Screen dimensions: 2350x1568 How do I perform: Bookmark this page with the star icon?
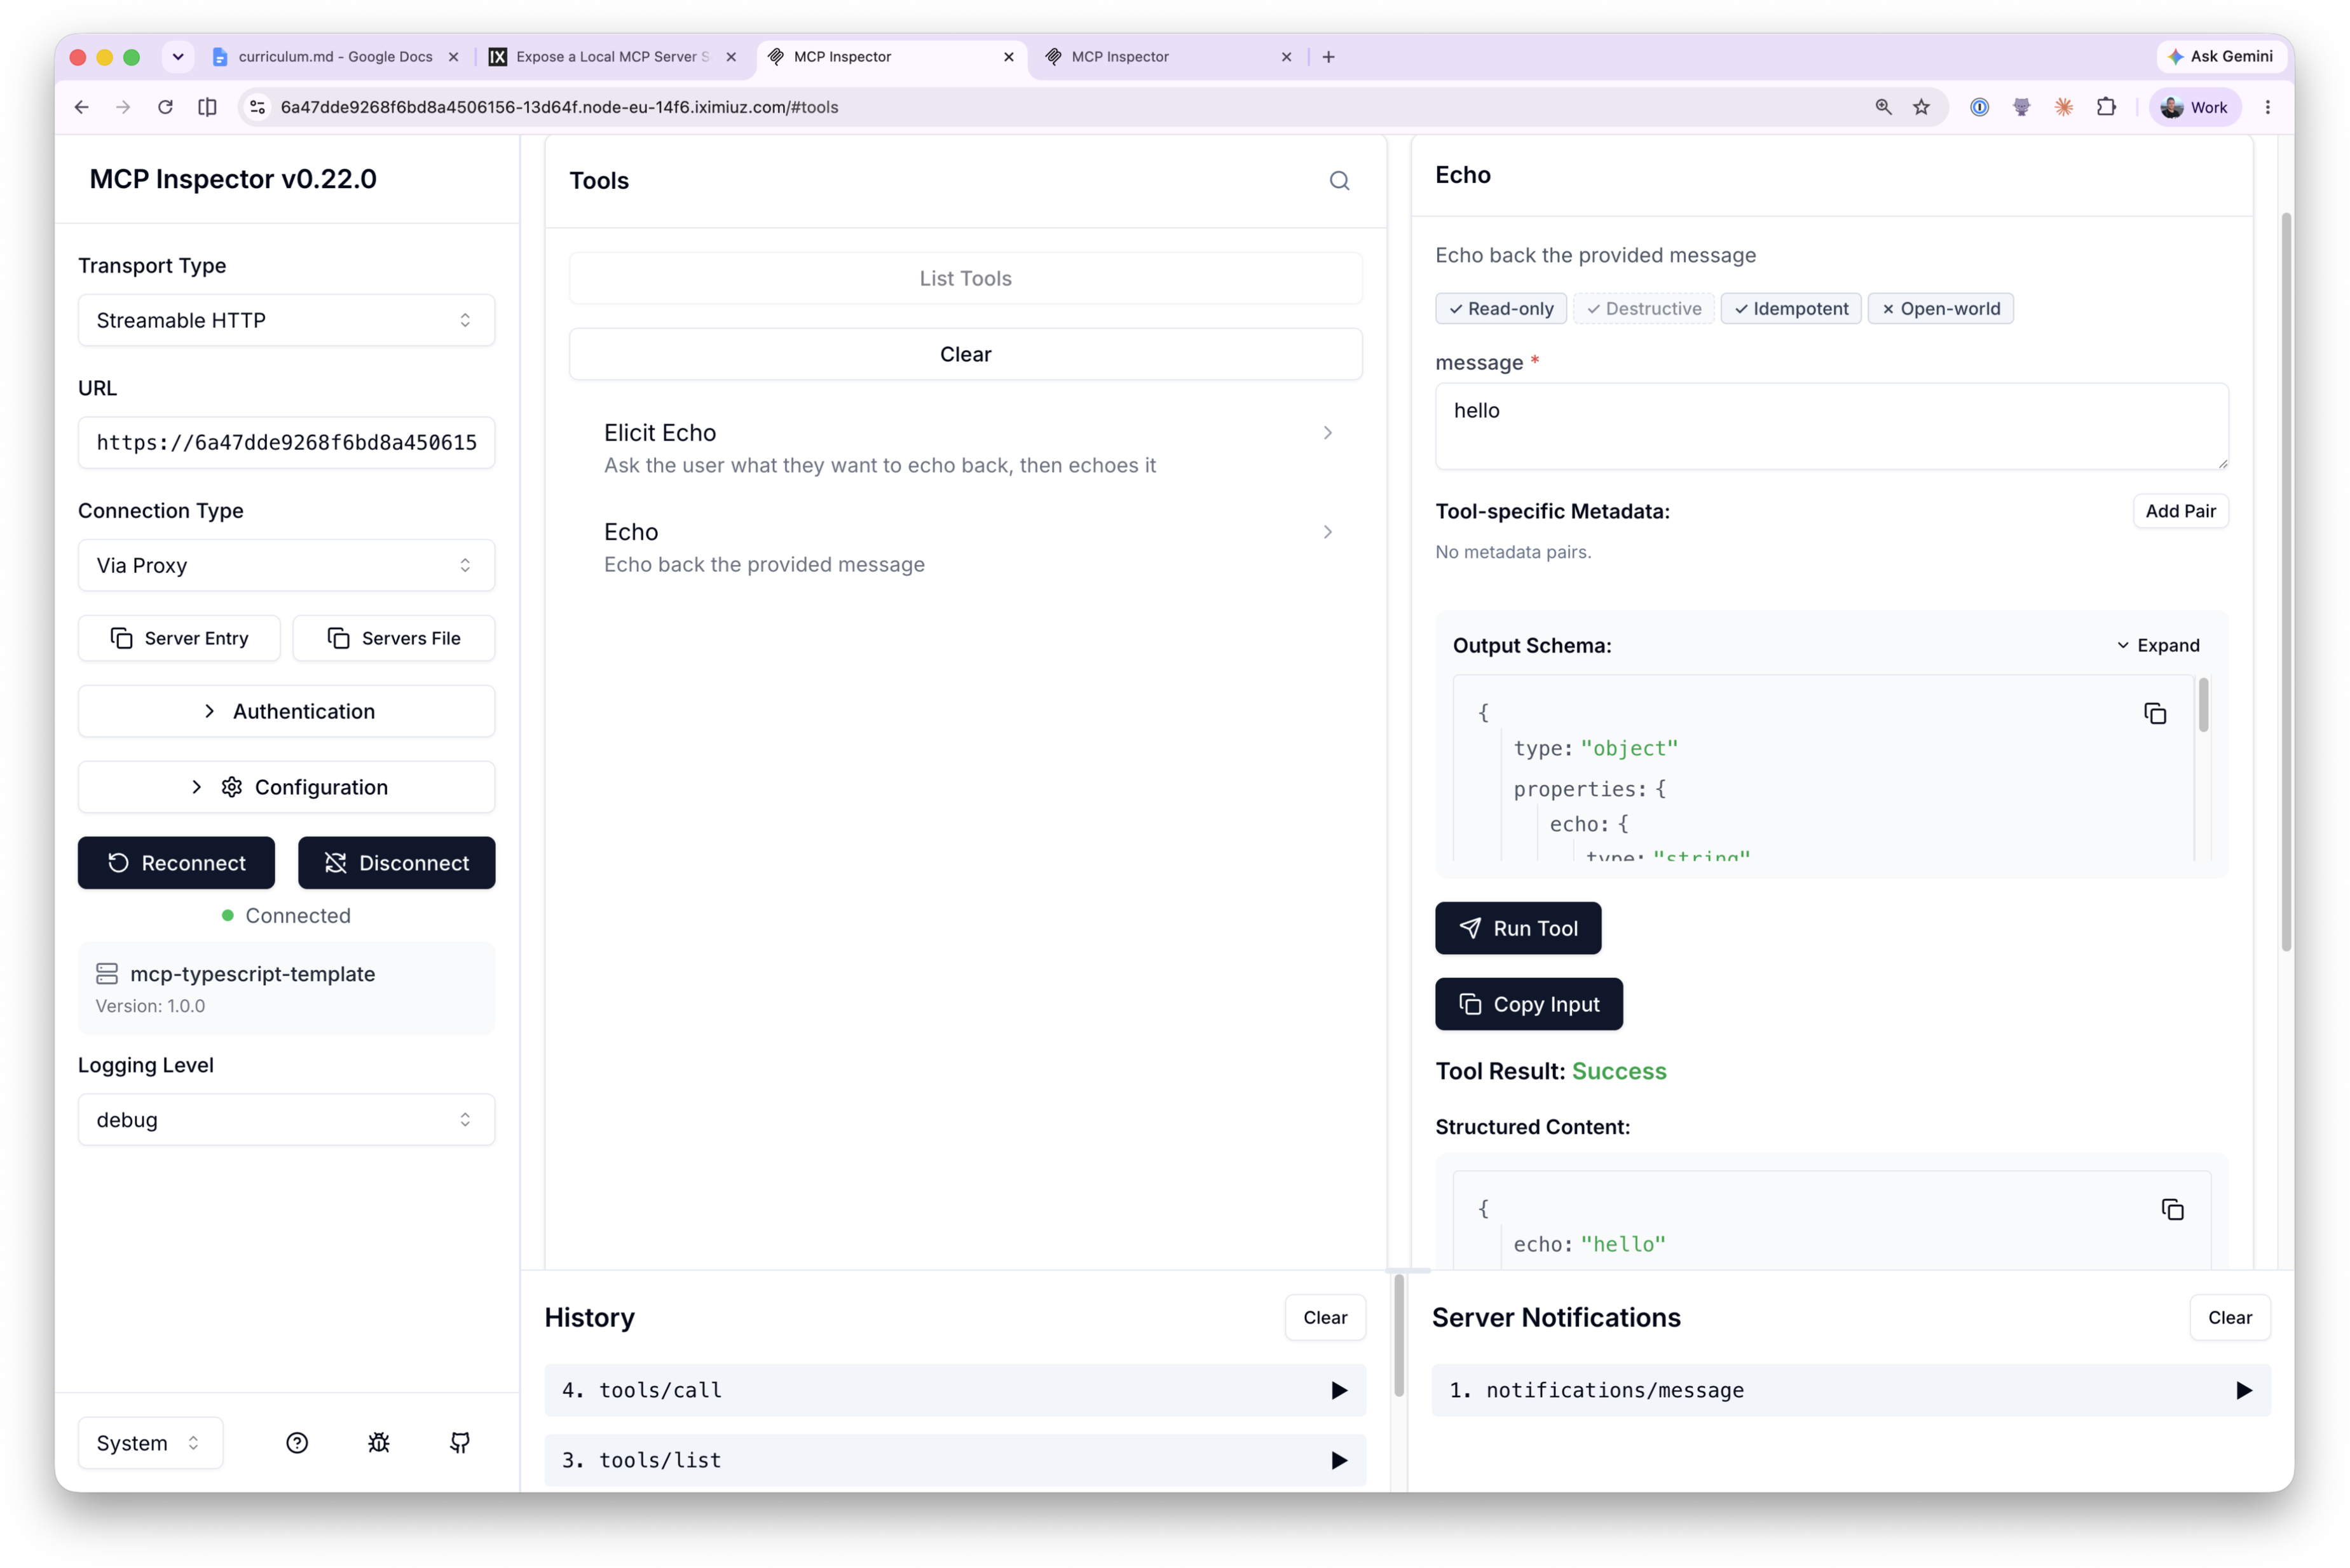click(1921, 107)
